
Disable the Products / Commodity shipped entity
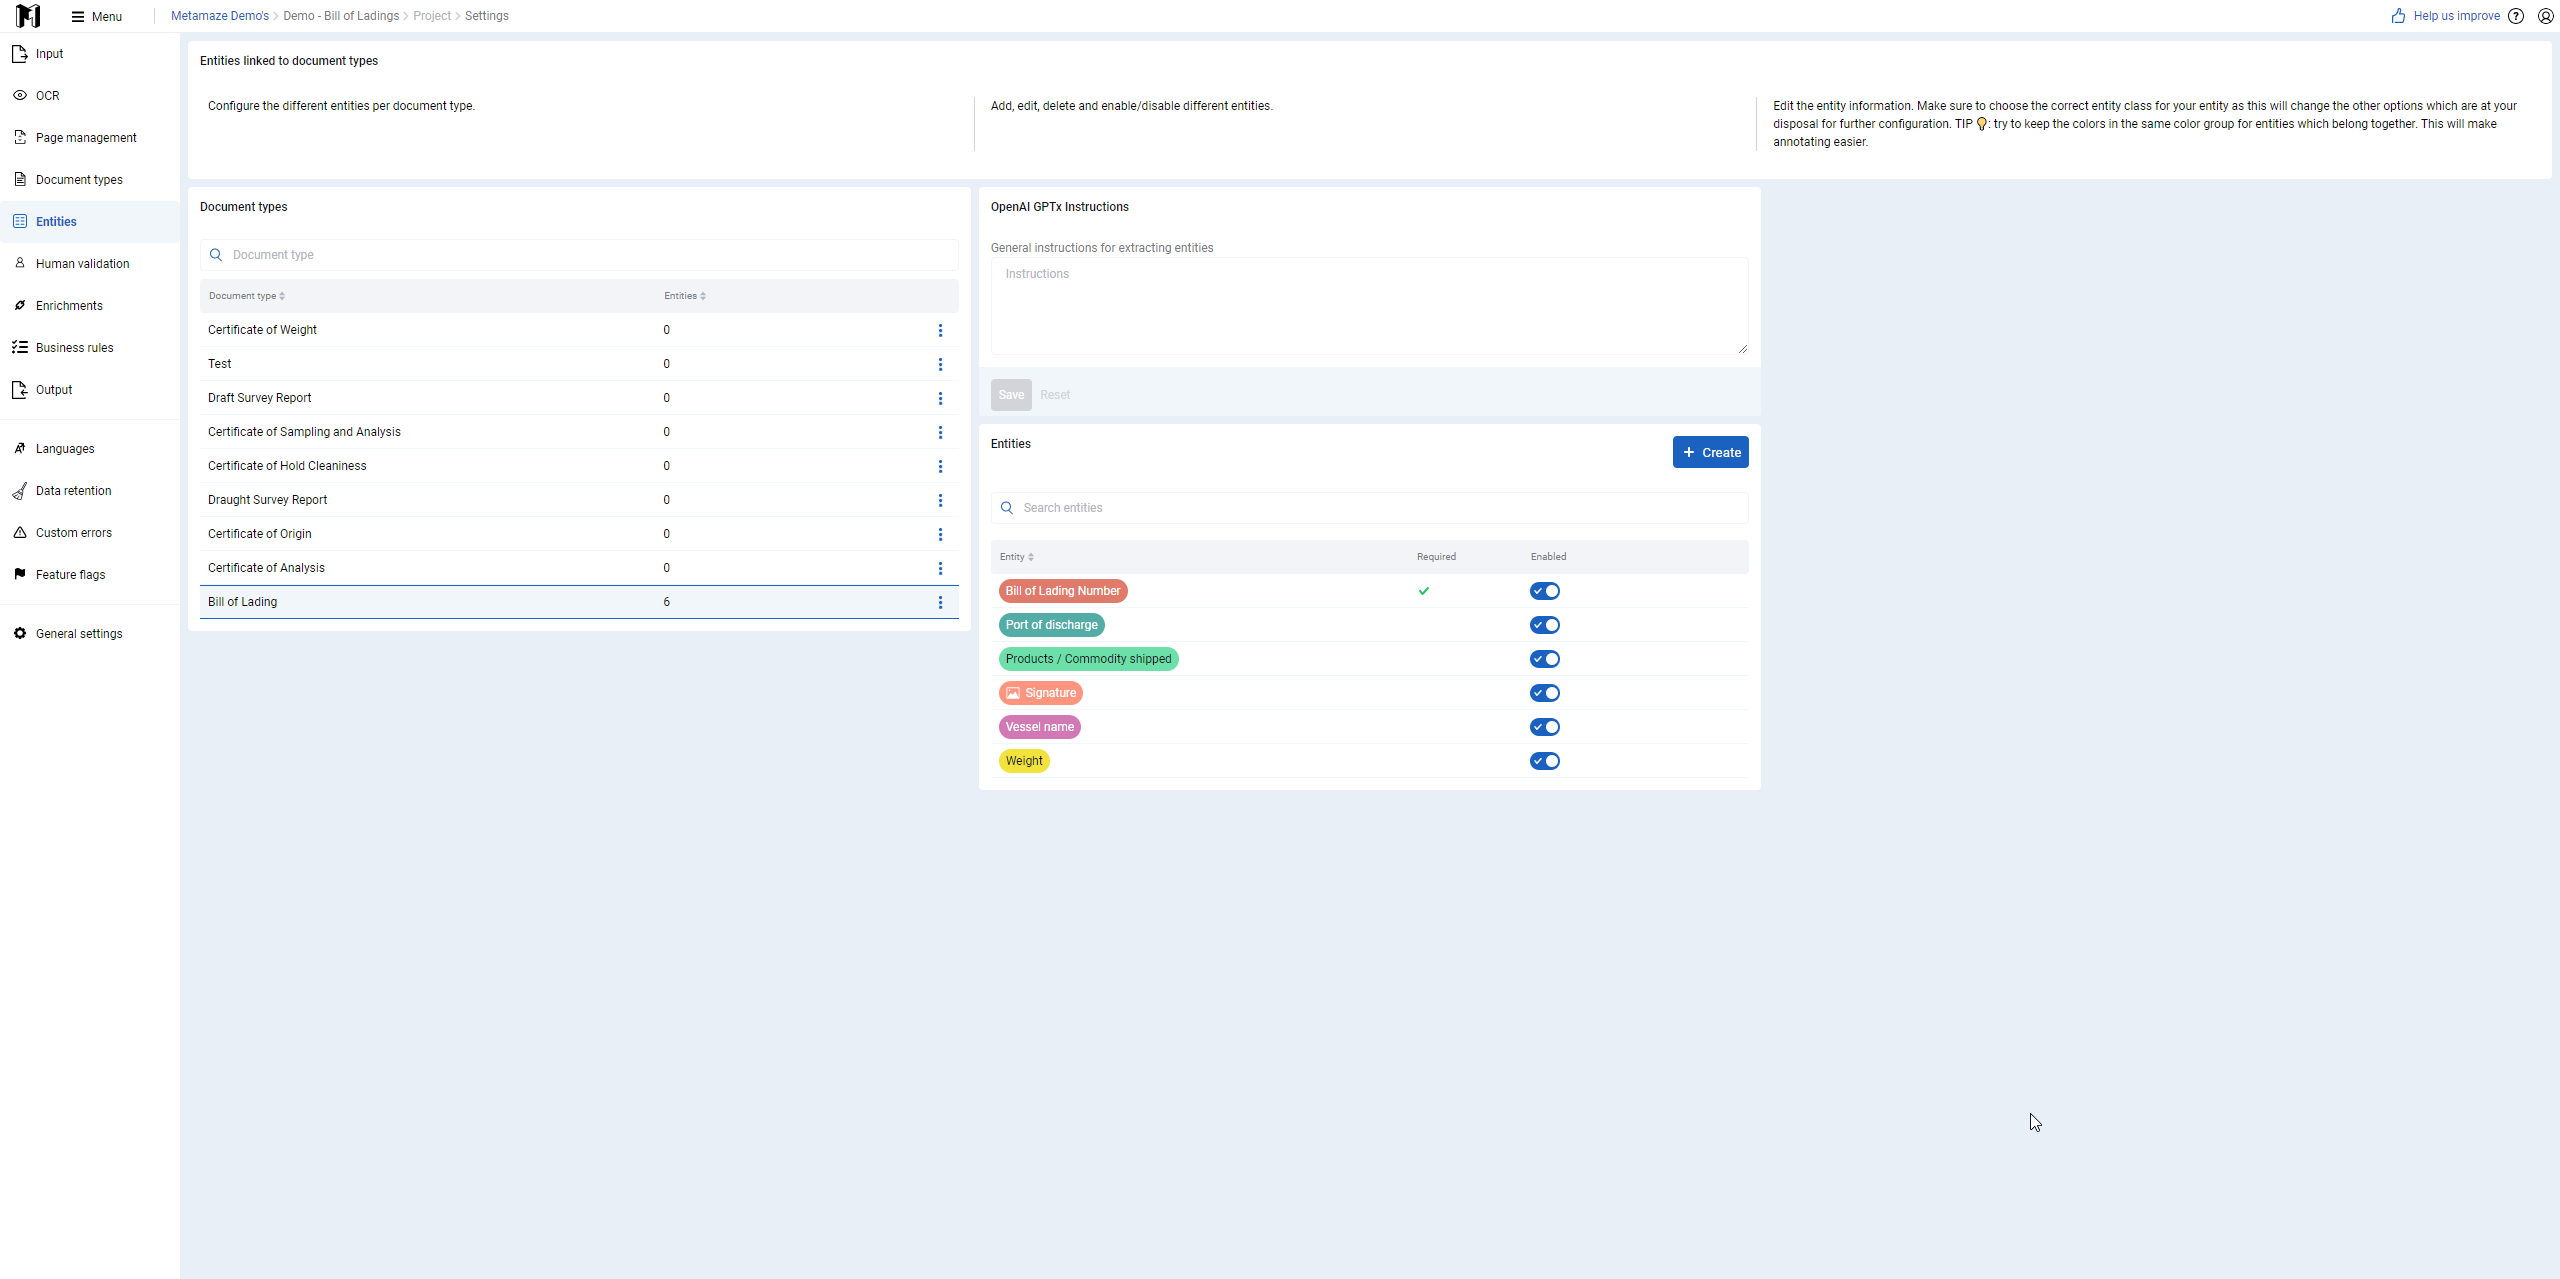pyautogui.click(x=1545, y=659)
